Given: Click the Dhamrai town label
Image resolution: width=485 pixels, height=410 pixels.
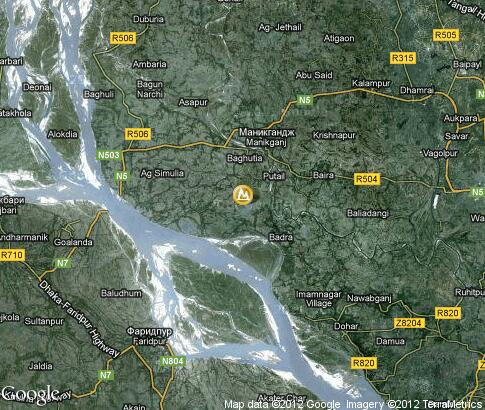Looking at the screenshot, I should [417, 90].
